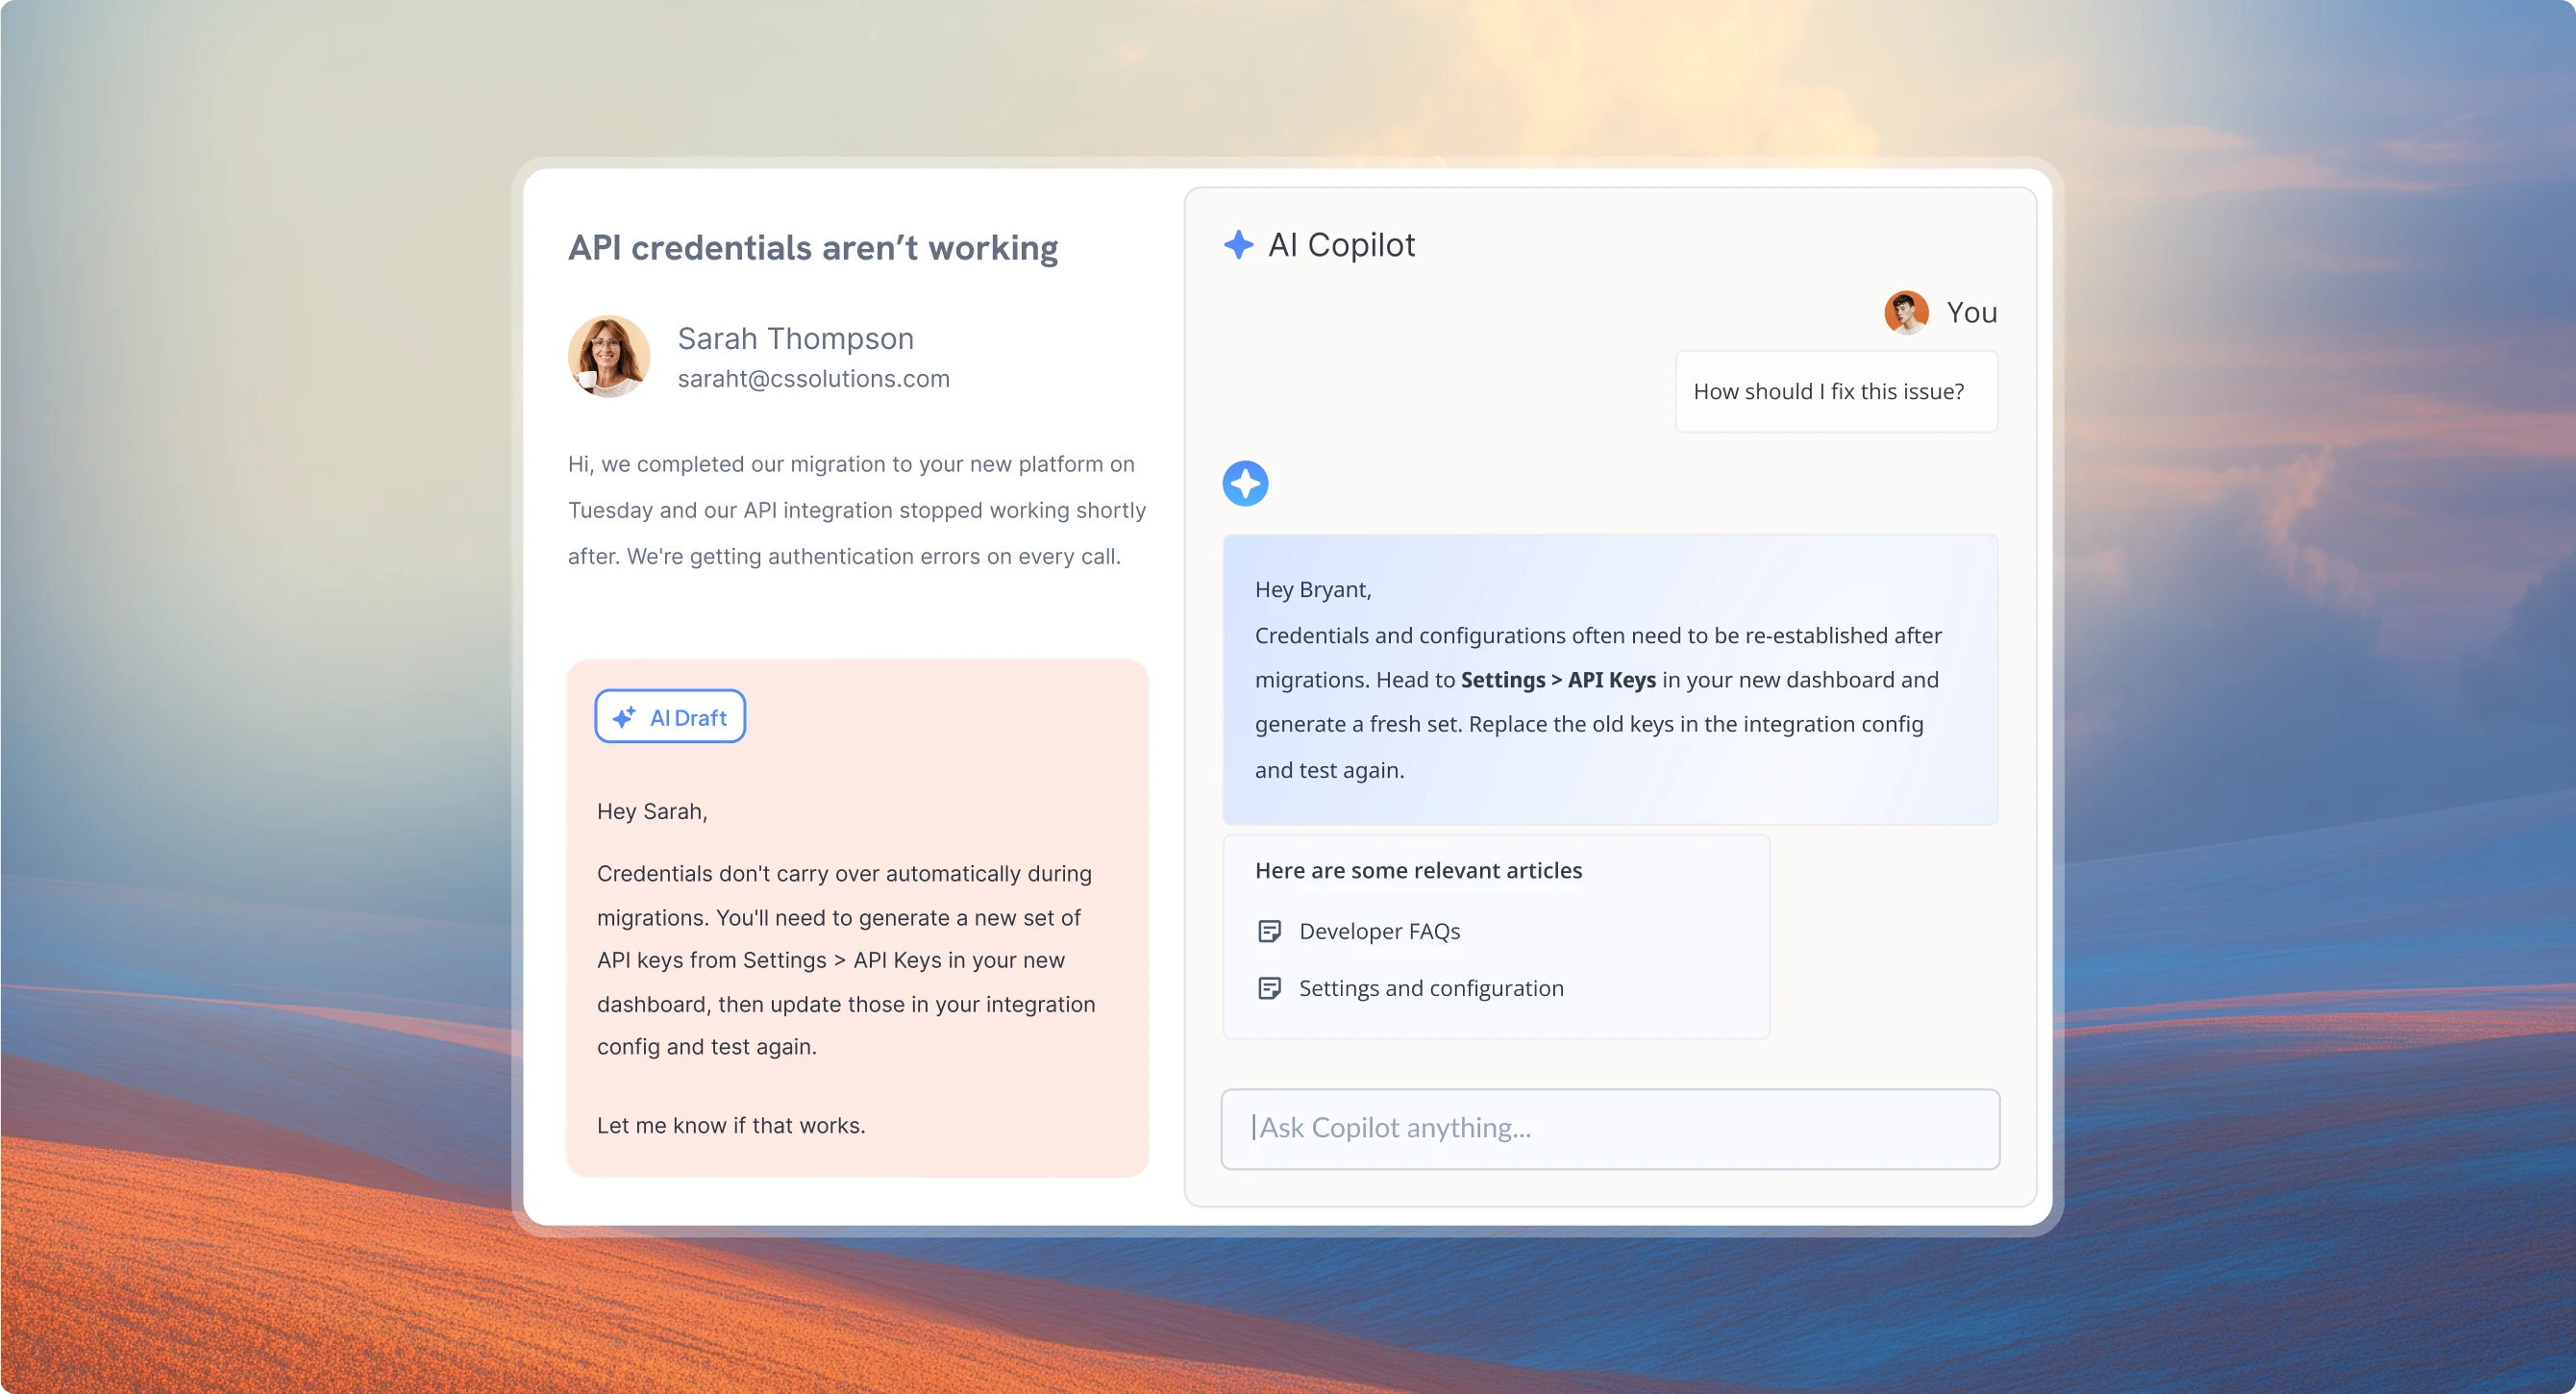Screen dimensions: 2576x1394
Task: Click the AI Draft button
Action: [x=670, y=717]
